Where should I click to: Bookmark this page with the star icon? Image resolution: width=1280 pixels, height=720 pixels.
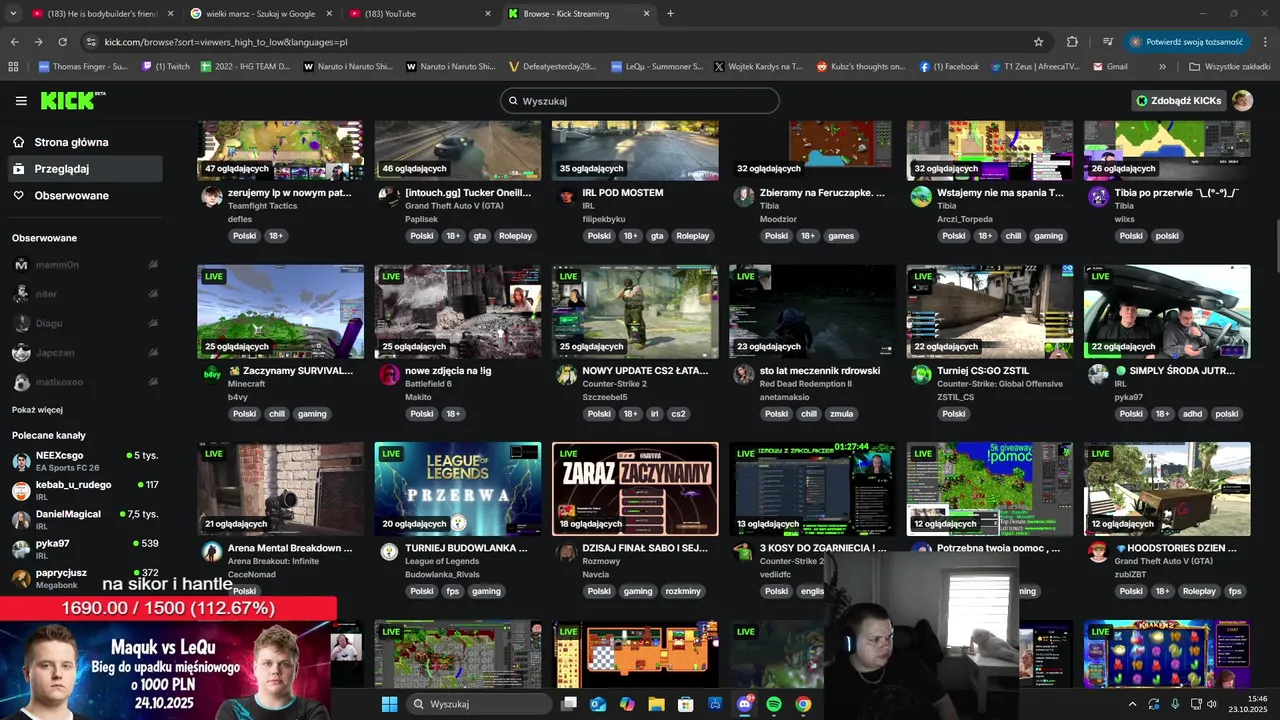(1038, 42)
